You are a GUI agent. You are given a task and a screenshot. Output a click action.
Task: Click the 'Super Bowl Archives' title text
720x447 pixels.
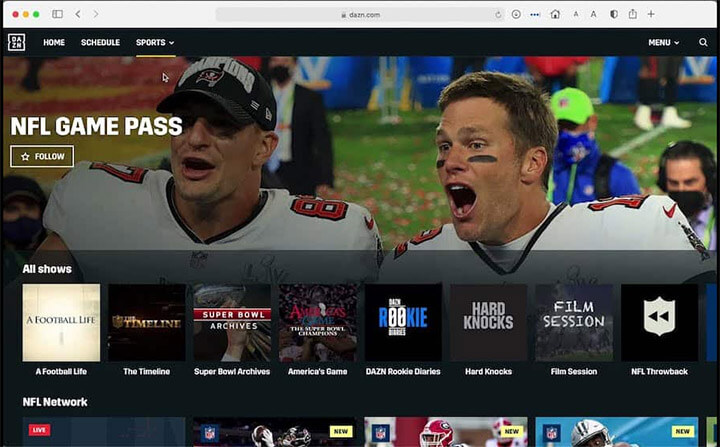[232, 371]
